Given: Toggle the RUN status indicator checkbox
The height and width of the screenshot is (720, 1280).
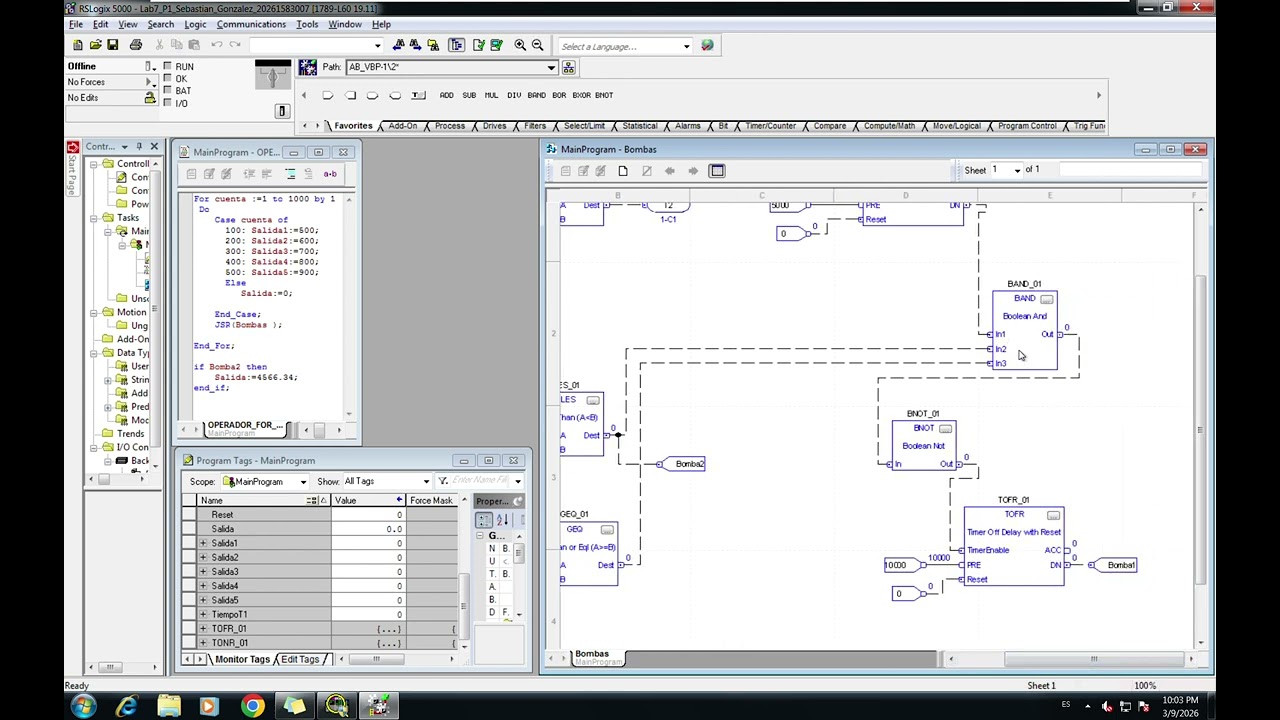Looking at the screenshot, I should [x=167, y=67].
